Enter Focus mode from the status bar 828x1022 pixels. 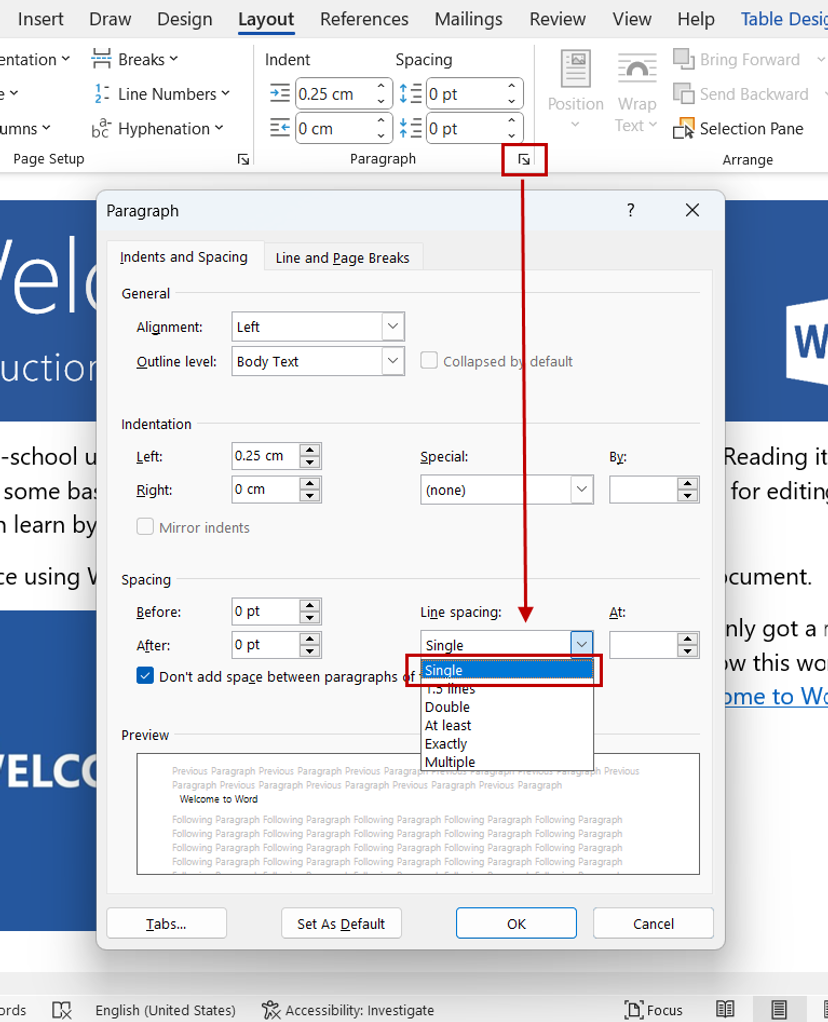(653, 1010)
